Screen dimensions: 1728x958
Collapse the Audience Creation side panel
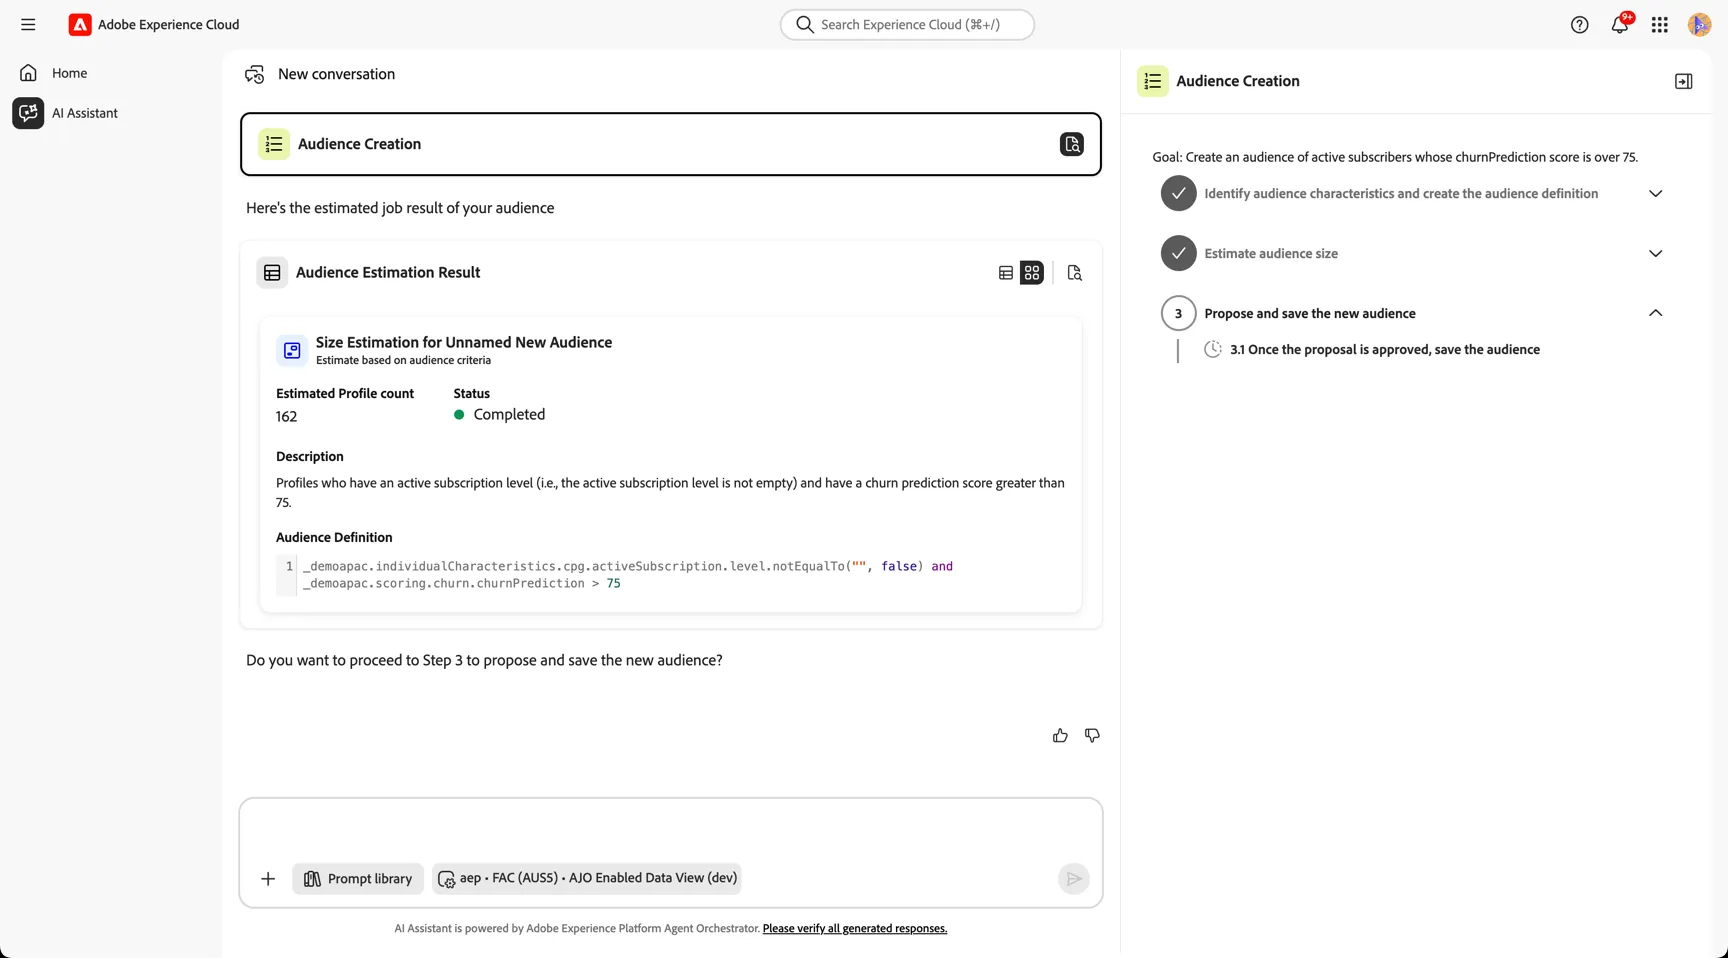click(1684, 82)
